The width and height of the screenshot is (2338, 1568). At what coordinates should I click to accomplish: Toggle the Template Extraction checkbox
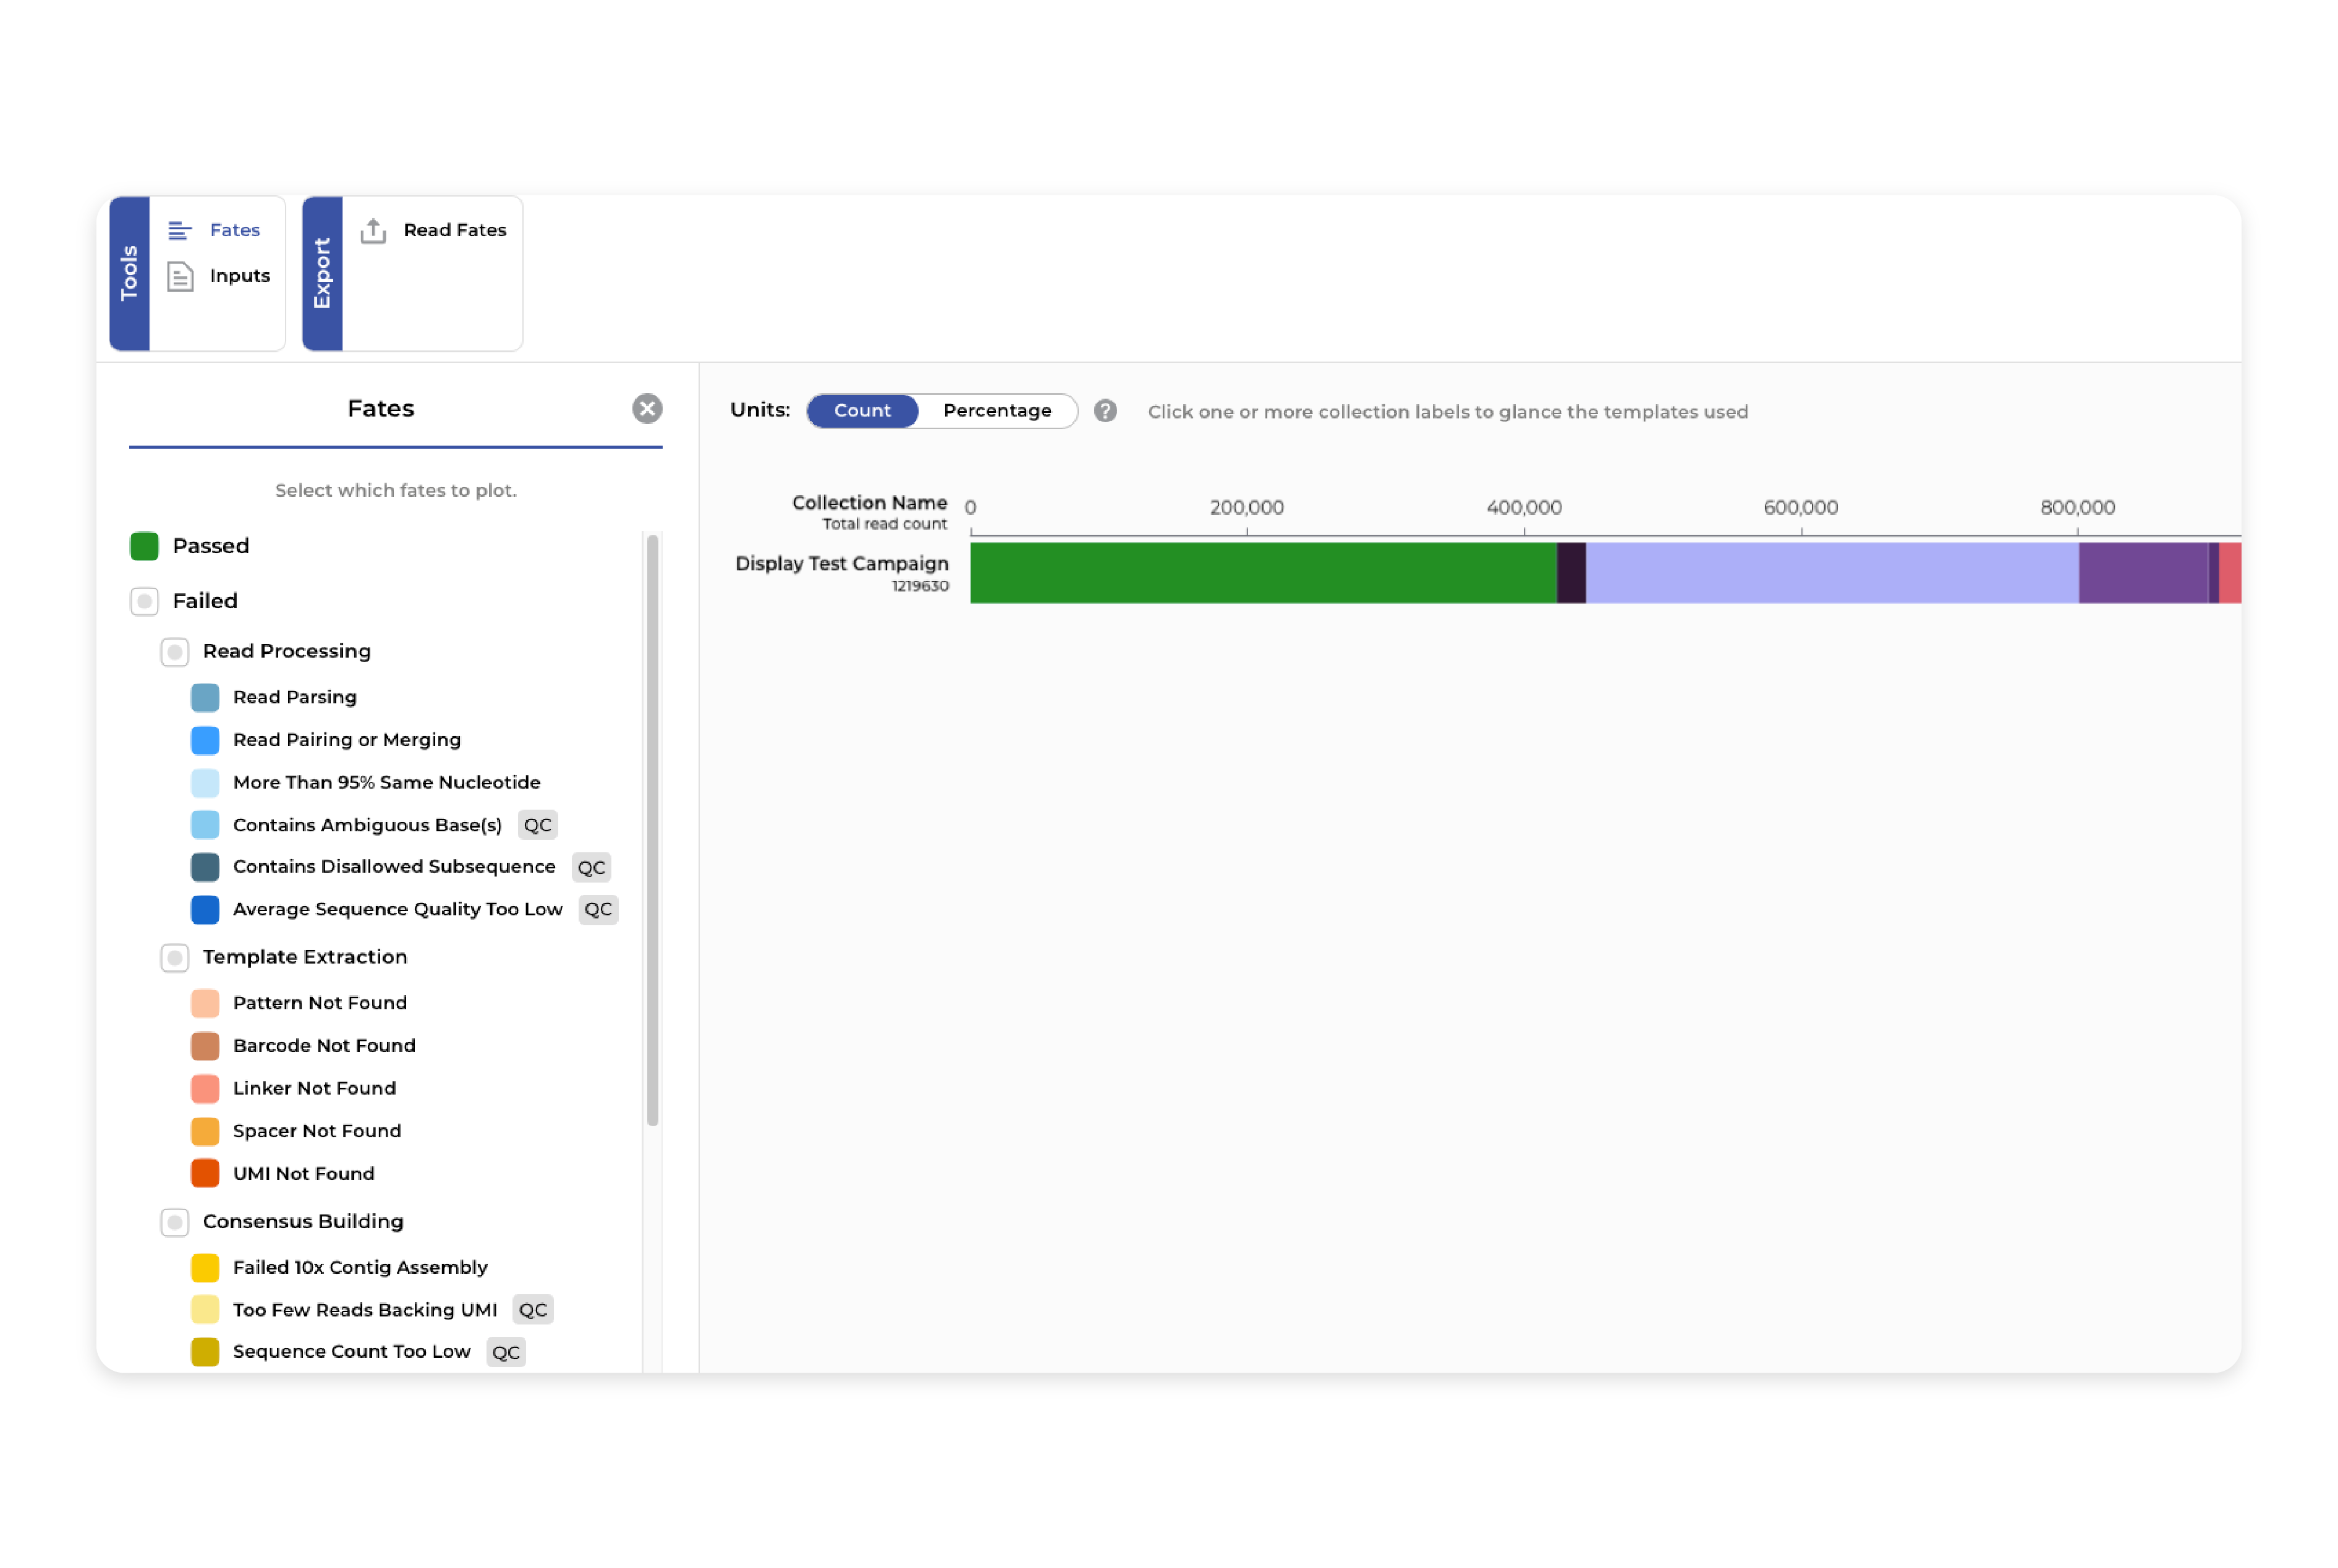pyautogui.click(x=175, y=958)
